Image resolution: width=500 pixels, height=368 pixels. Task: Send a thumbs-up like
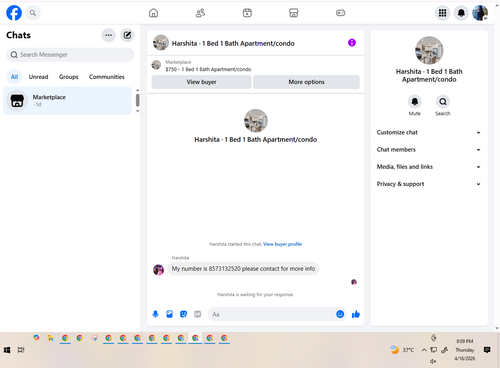pos(356,314)
